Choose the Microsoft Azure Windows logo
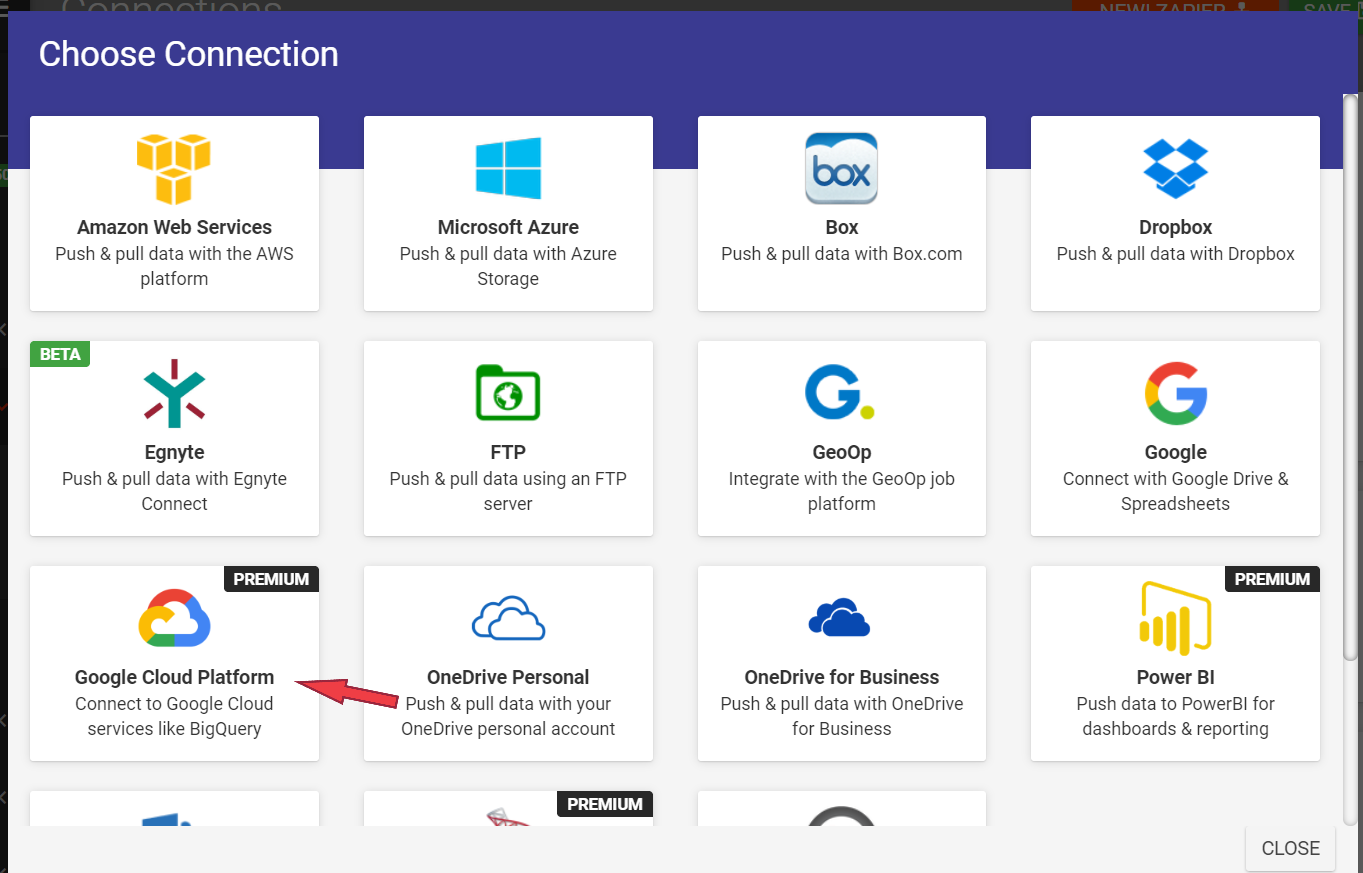The image size is (1363, 873). pyautogui.click(x=508, y=168)
